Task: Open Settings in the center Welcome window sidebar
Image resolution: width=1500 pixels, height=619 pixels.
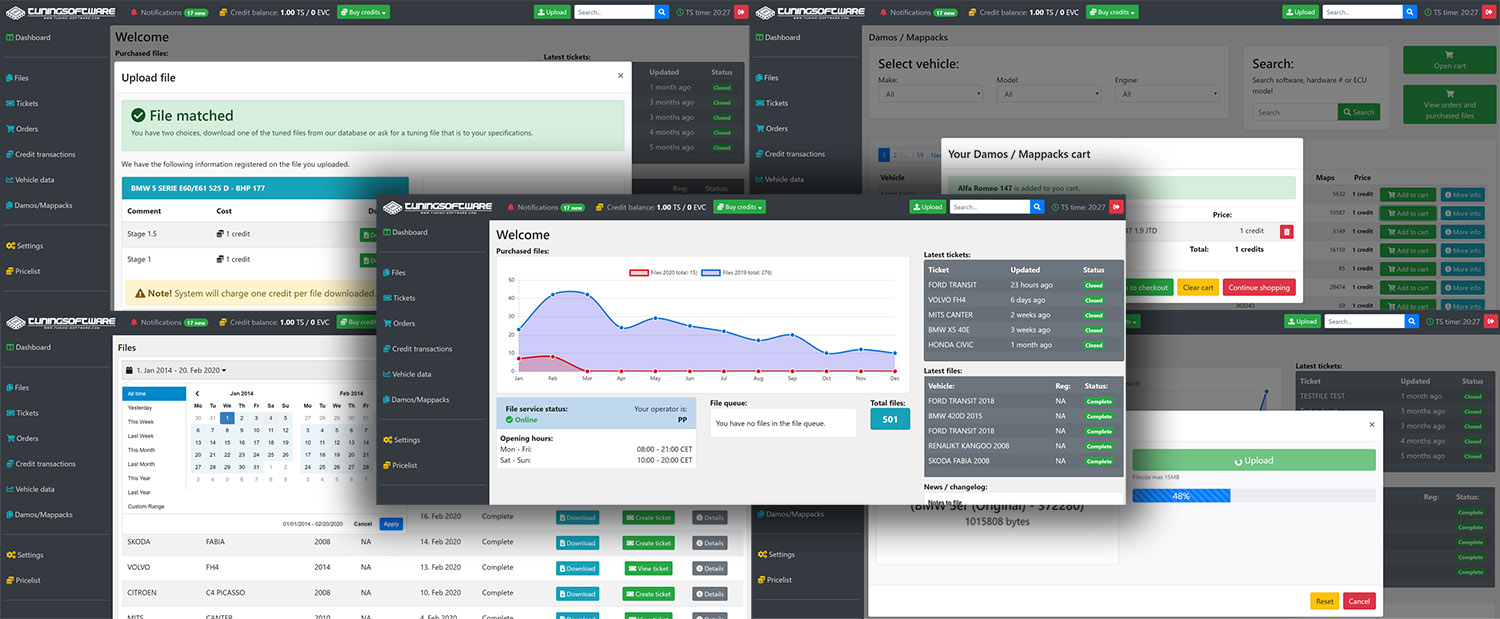Action: 401,440
